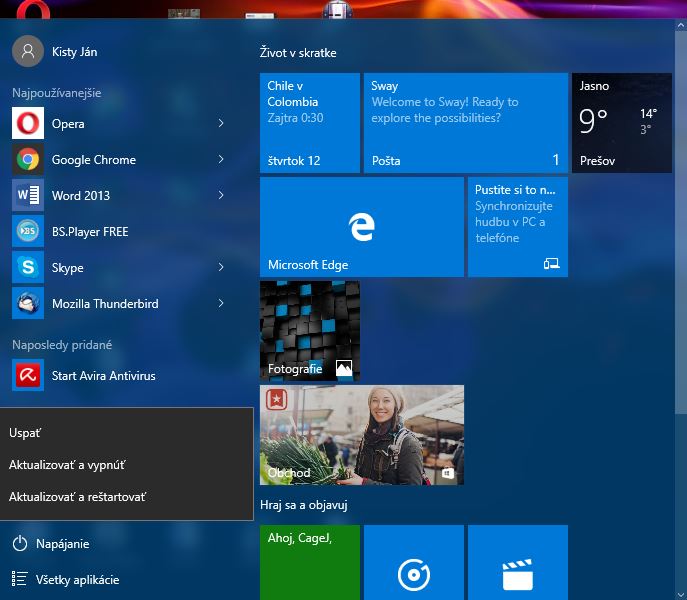Select Uspať from the power menu

click(127, 433)
